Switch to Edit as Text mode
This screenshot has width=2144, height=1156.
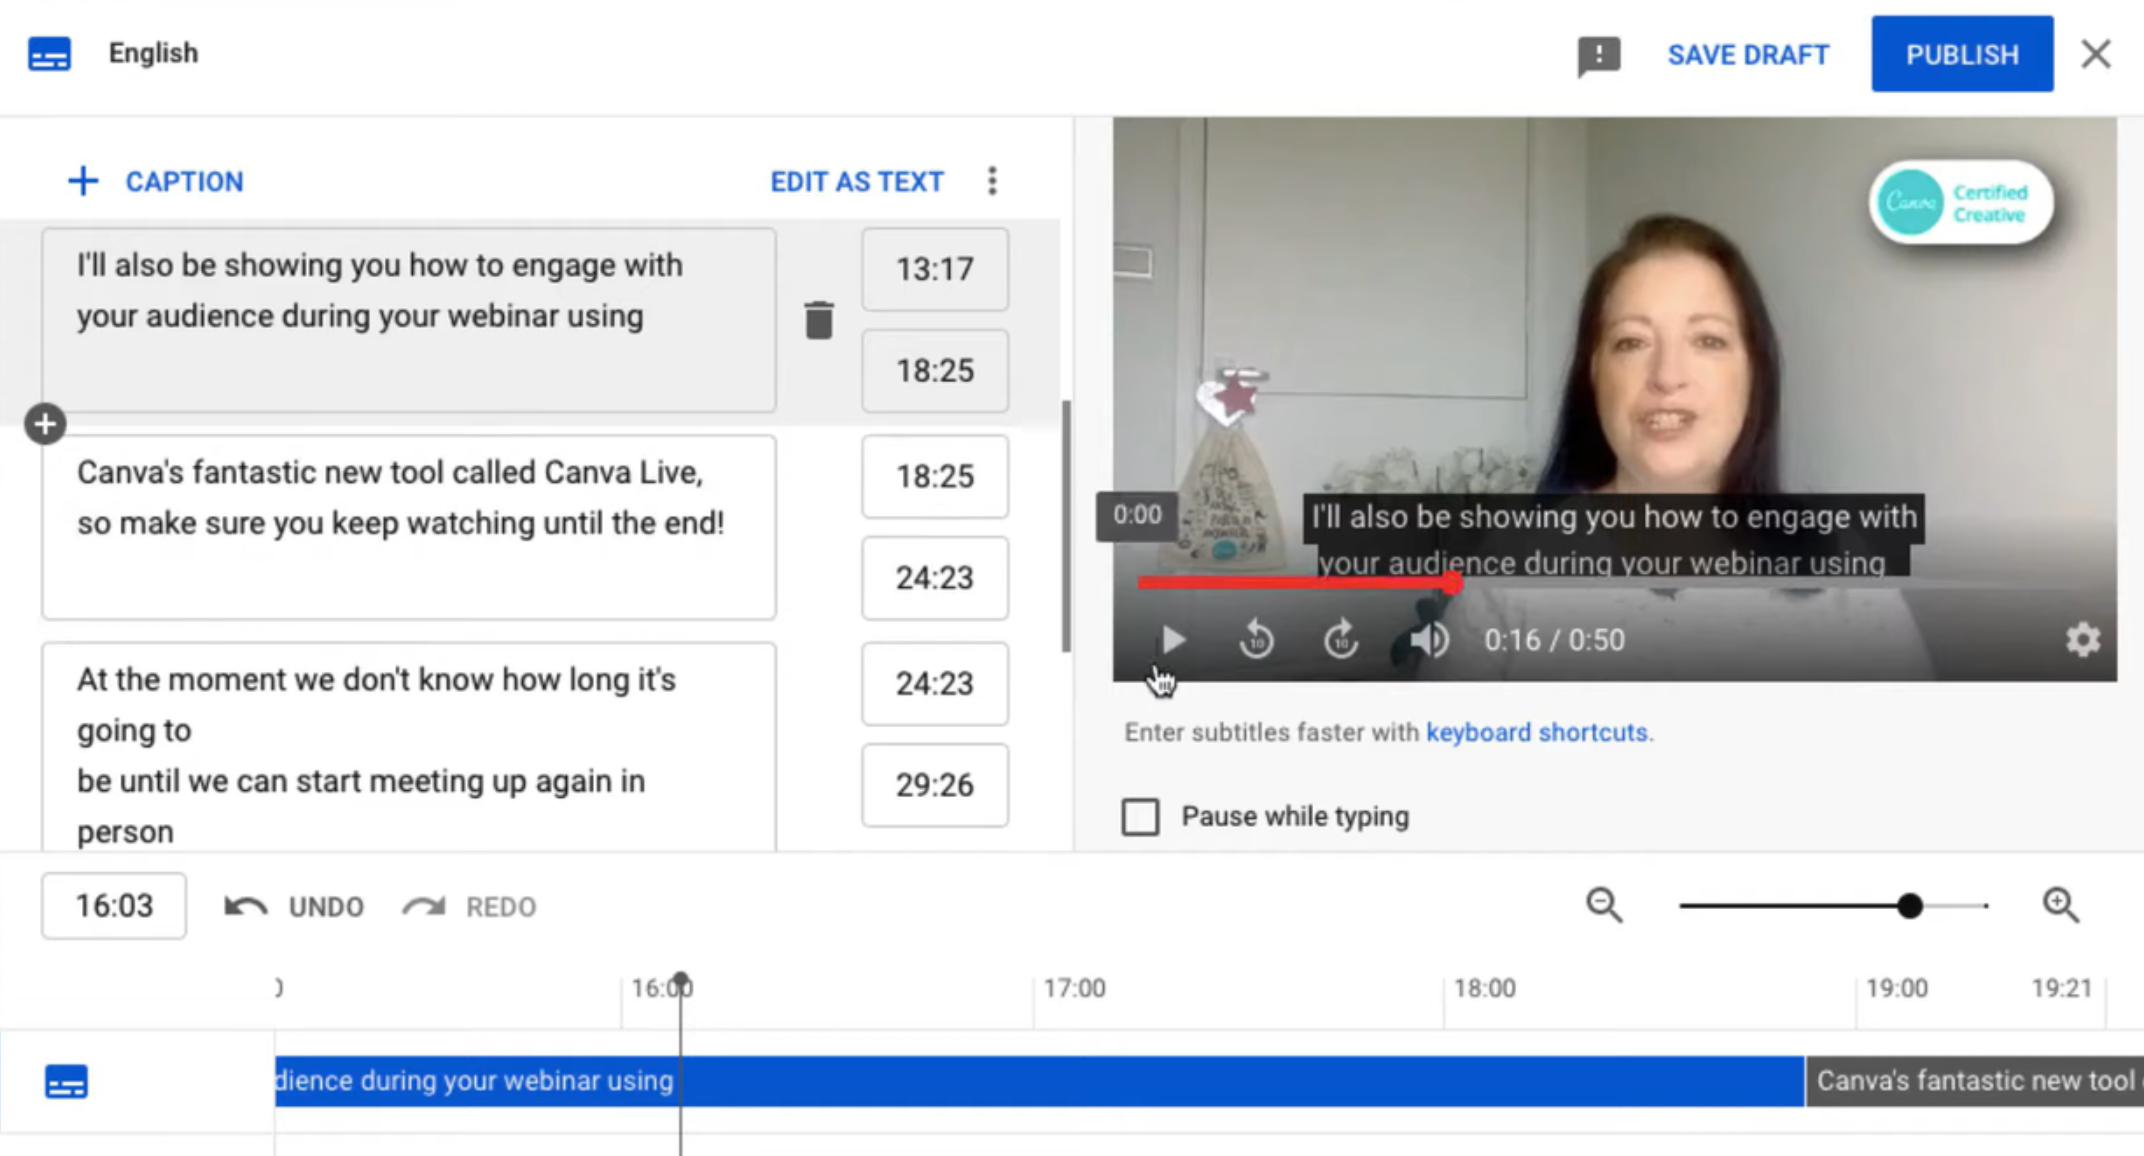(x=856, y=181)
